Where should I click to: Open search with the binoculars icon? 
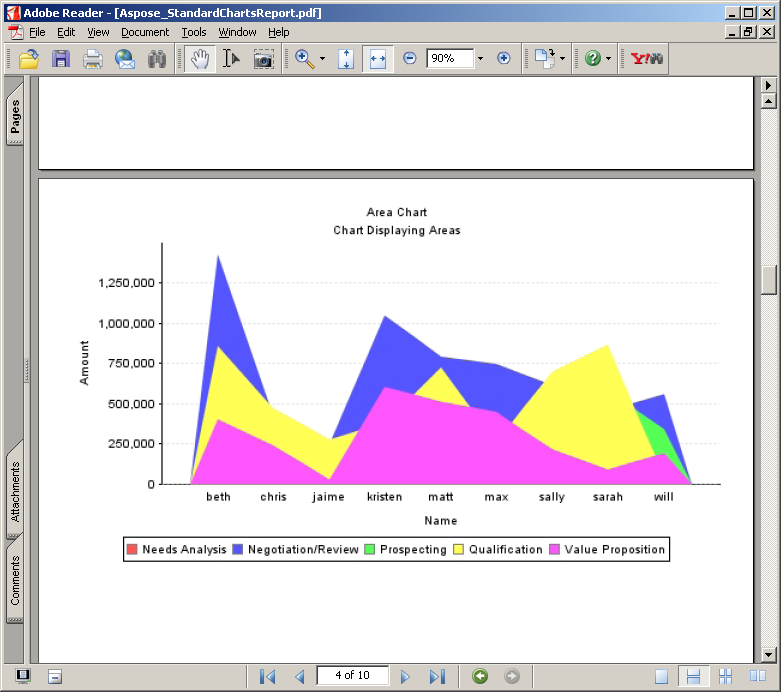(156, 59)
